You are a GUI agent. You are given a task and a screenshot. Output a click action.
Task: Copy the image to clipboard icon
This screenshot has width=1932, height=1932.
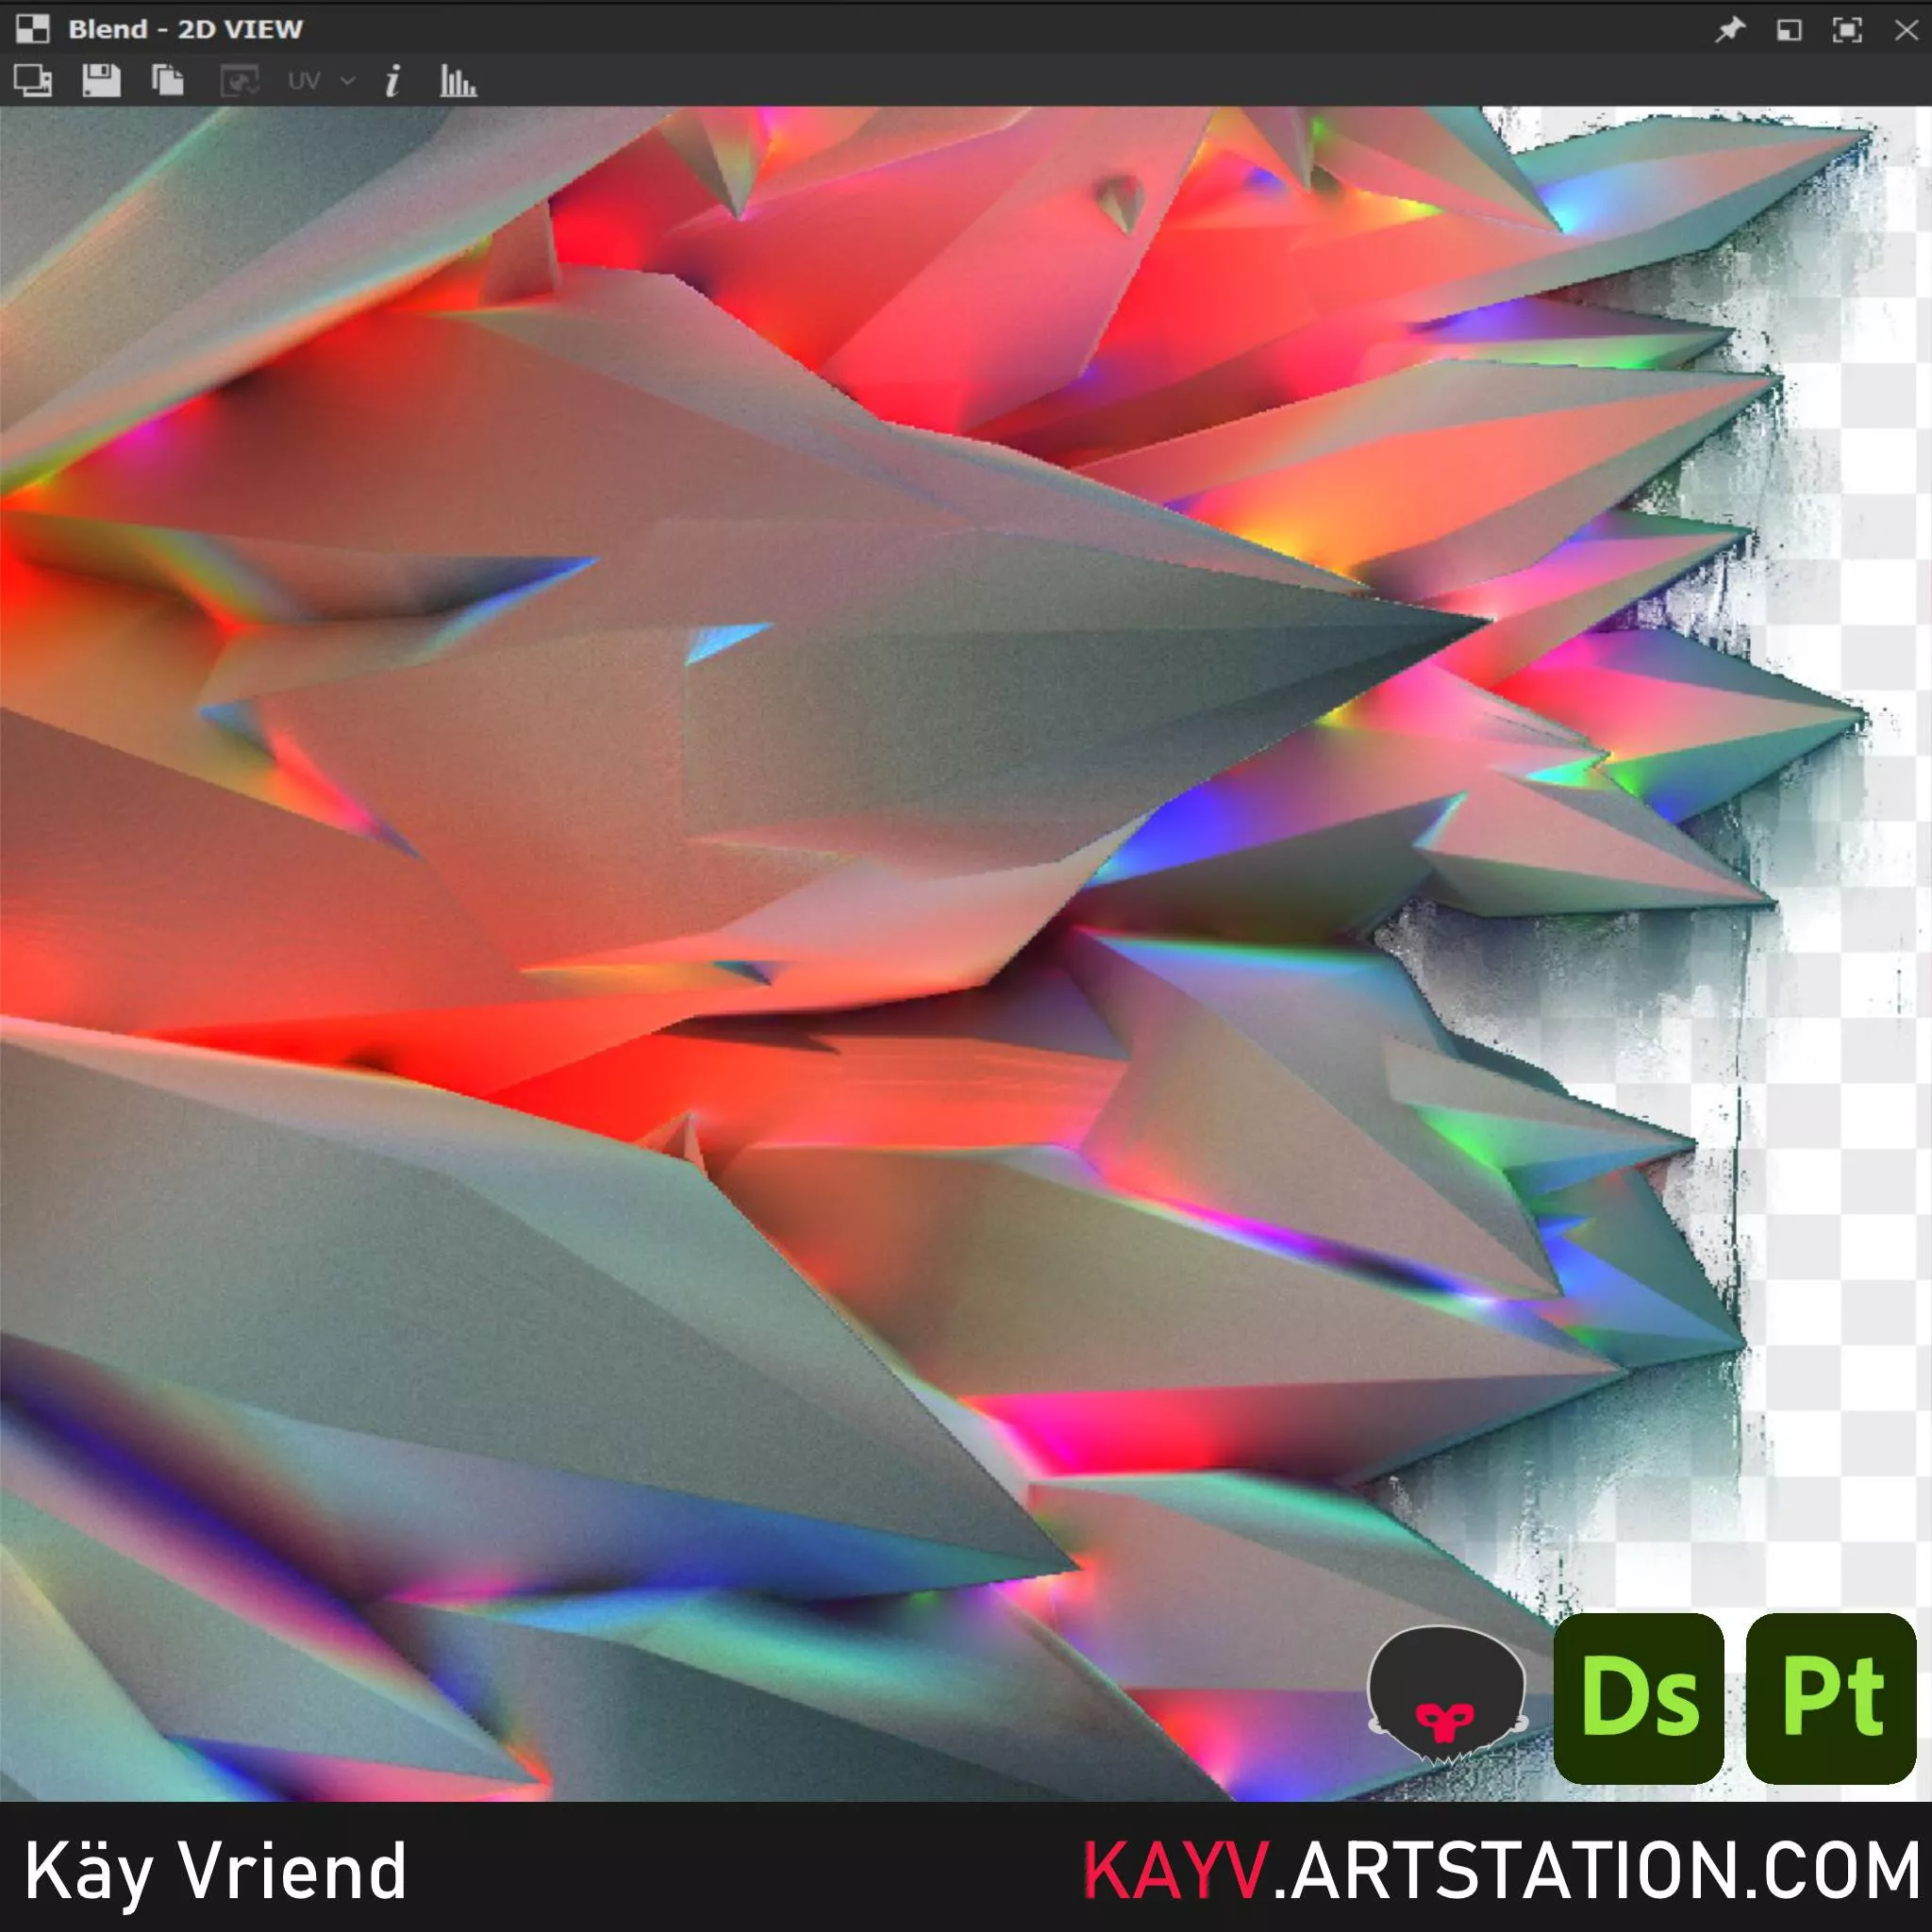[x=167, y=81]
